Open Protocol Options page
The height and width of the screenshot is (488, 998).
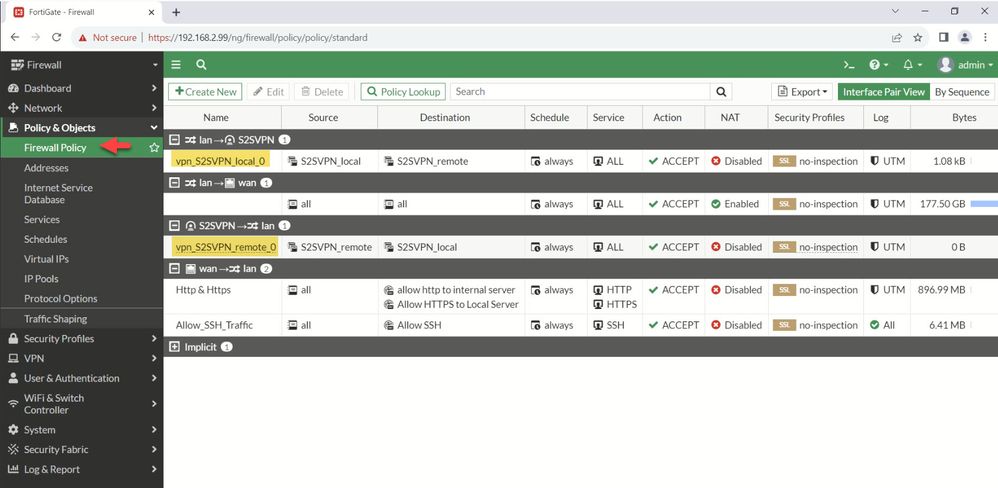pos(60,298)
